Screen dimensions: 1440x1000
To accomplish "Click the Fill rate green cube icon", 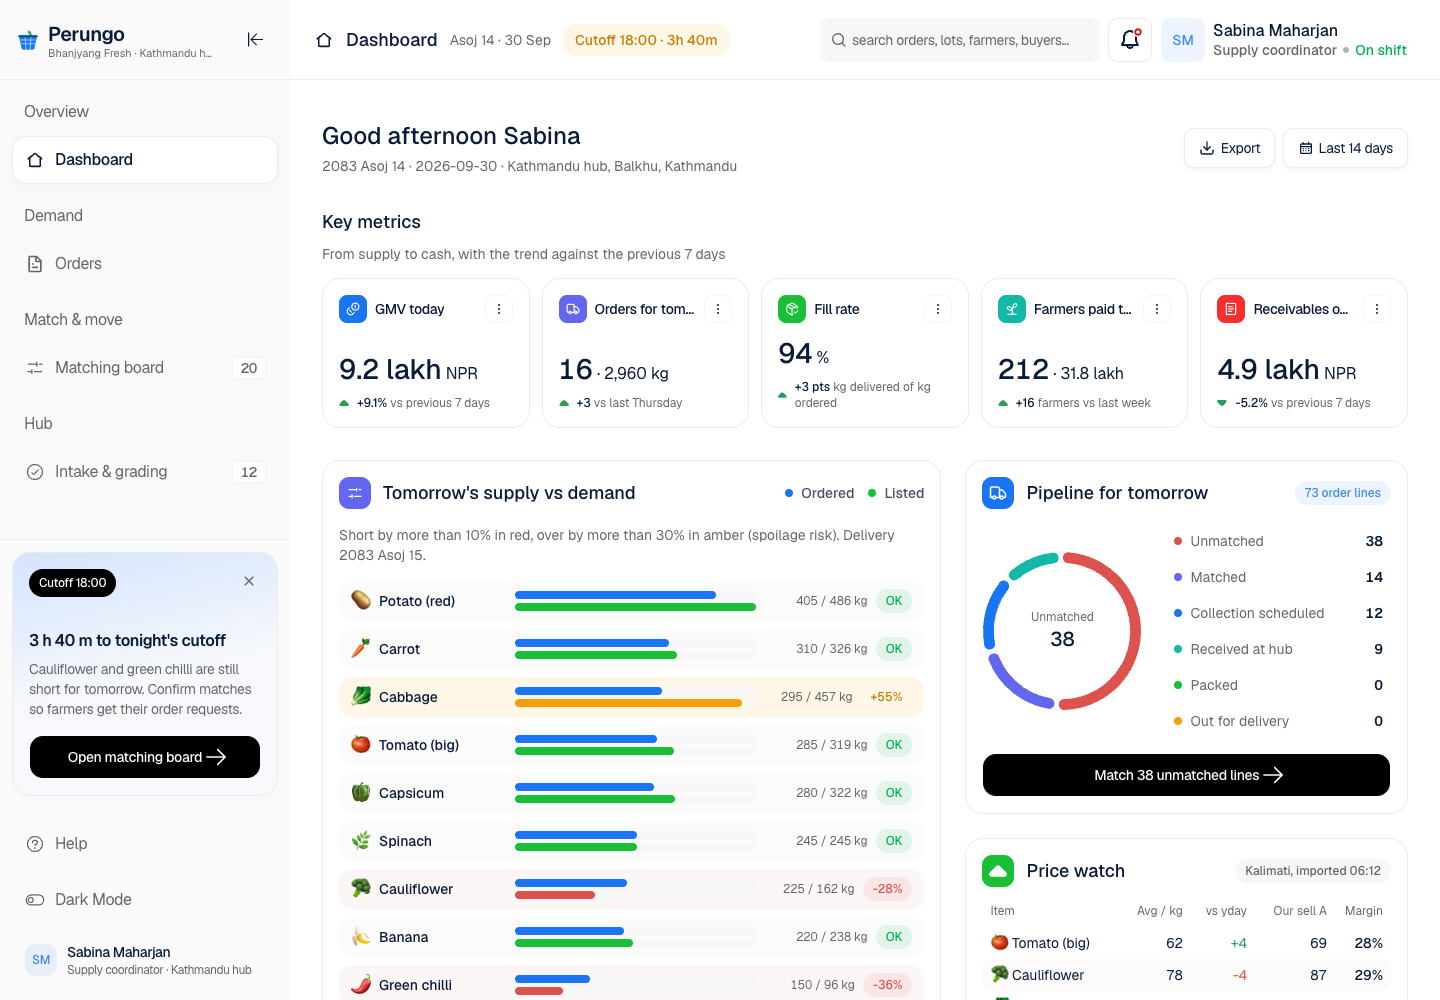I will click(x=792, y=309).
